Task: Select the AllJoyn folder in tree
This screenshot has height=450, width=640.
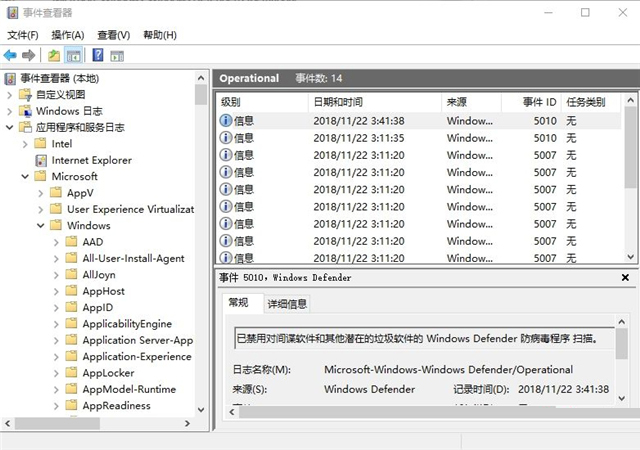Action: tap(99, 275)
